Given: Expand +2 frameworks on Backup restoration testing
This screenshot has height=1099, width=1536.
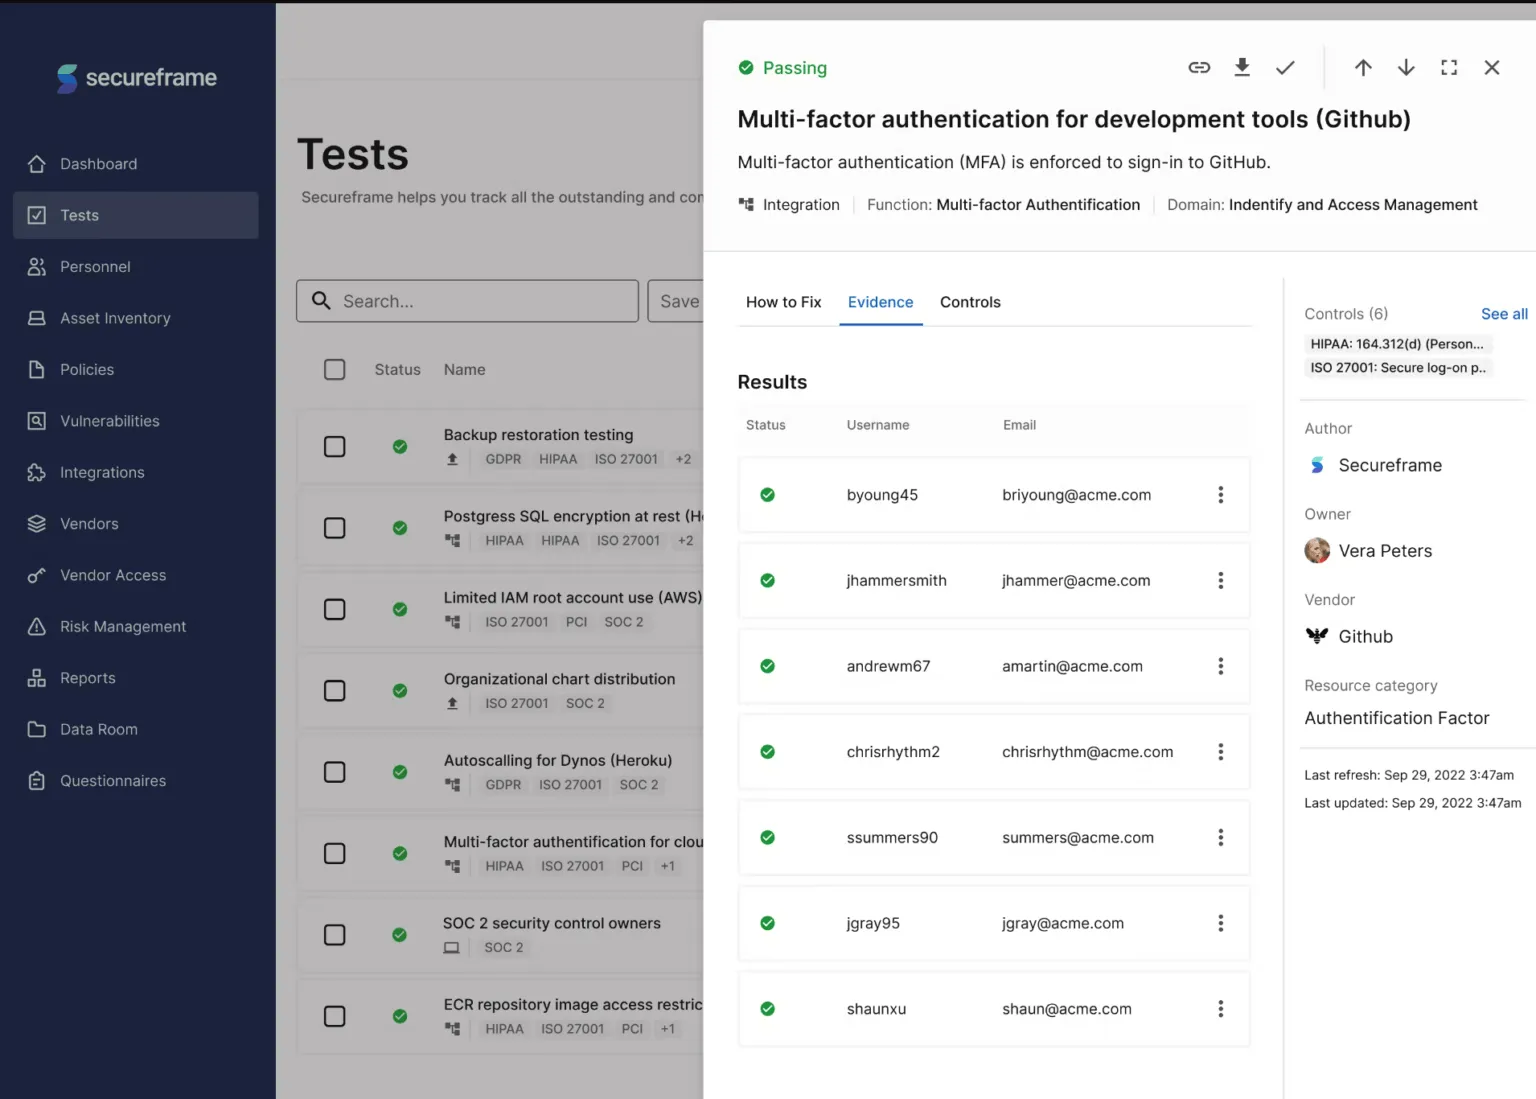Looking at the screenshot, I should tap(682, 459).
